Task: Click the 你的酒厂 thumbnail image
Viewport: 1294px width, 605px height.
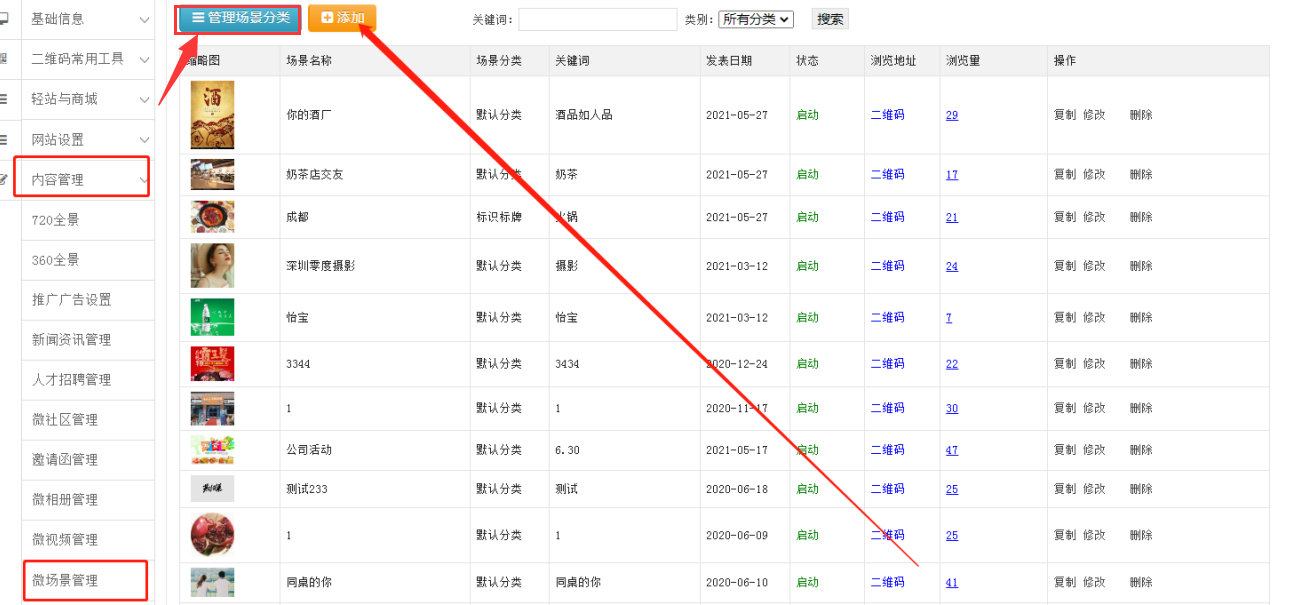Action: click(x=212, y=115)
